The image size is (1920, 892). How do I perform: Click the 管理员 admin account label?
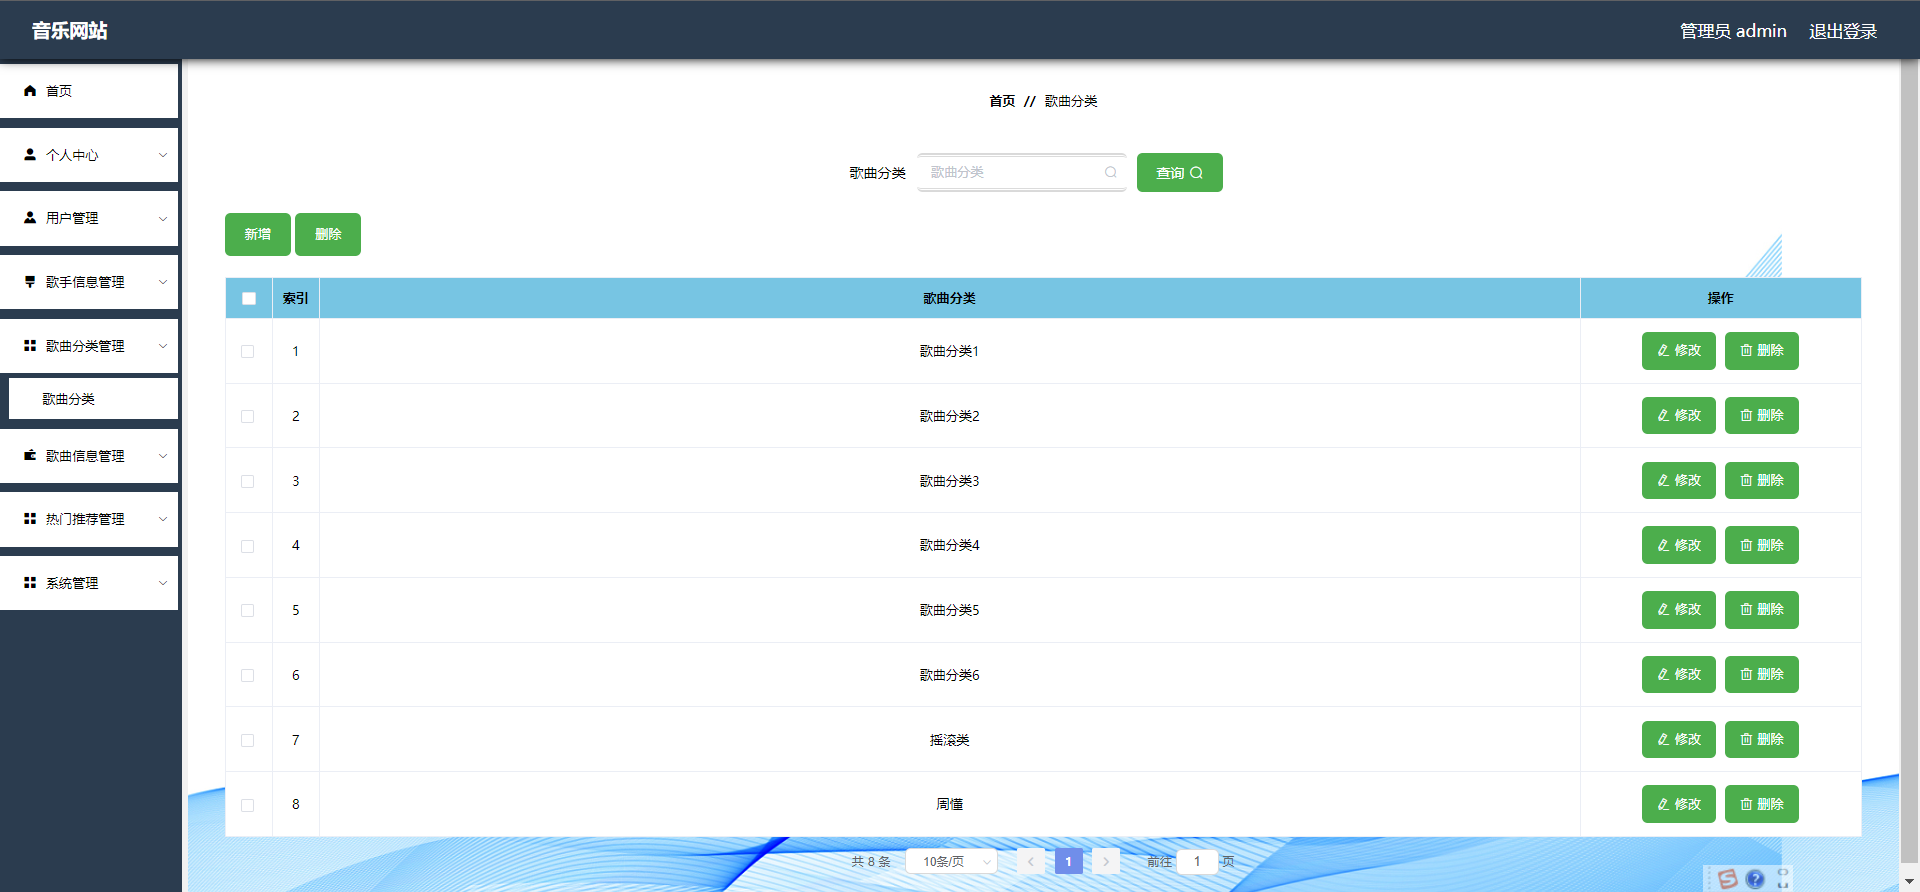pyautogui.click(x=1733, y=31)
